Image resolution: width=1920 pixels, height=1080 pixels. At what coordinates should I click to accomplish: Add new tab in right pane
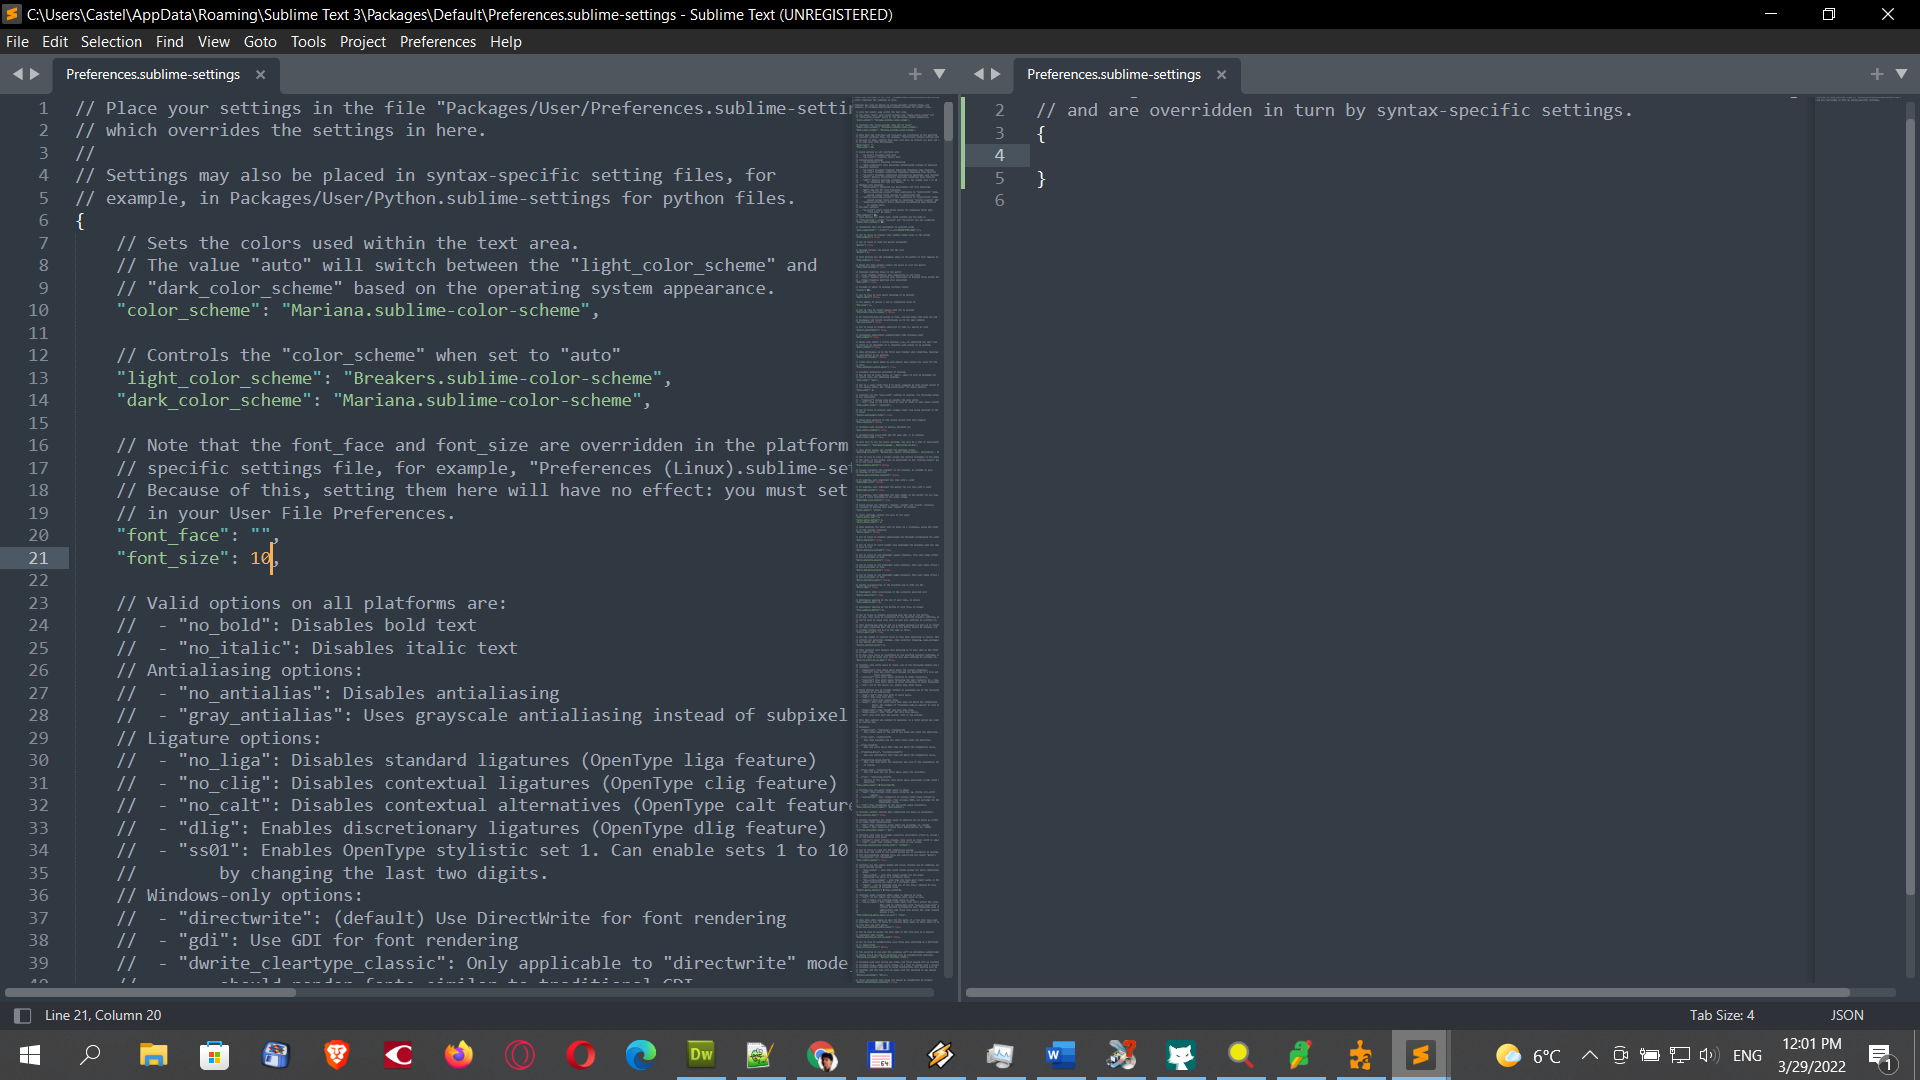point(1877,74)
